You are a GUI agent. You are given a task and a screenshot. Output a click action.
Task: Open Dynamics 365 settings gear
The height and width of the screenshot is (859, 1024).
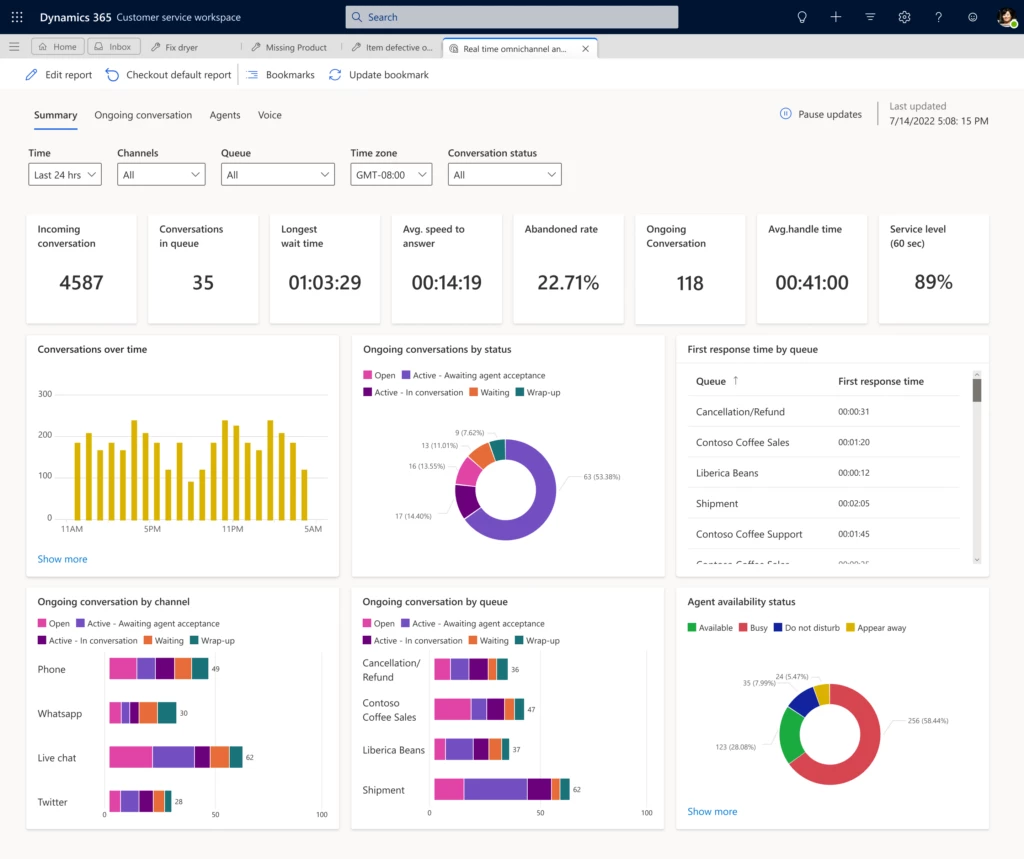[x=904, y=16]
